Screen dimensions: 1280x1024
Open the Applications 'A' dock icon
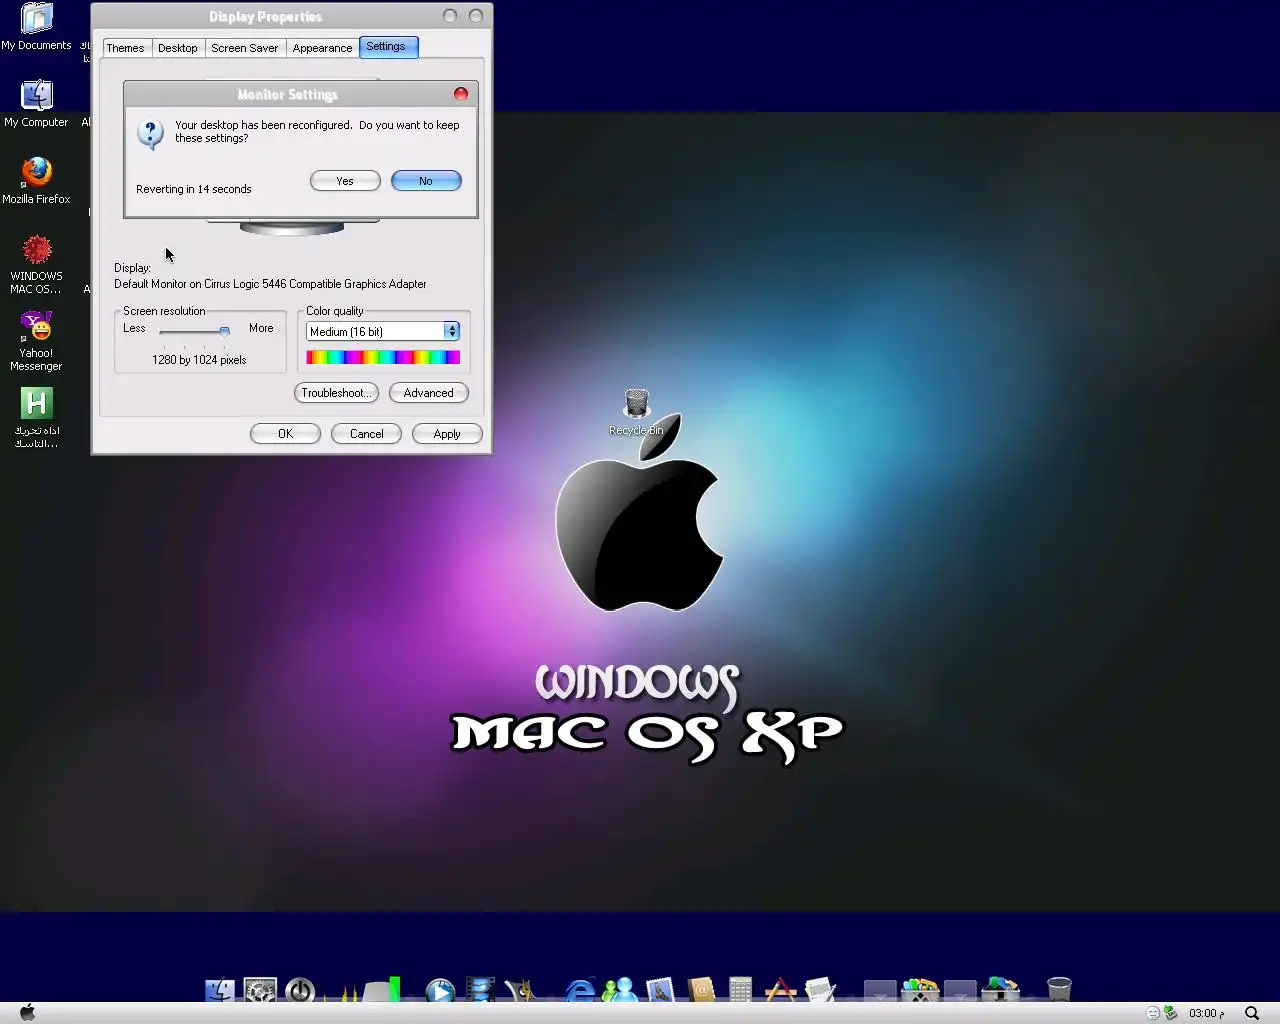(x=780, y=990)
